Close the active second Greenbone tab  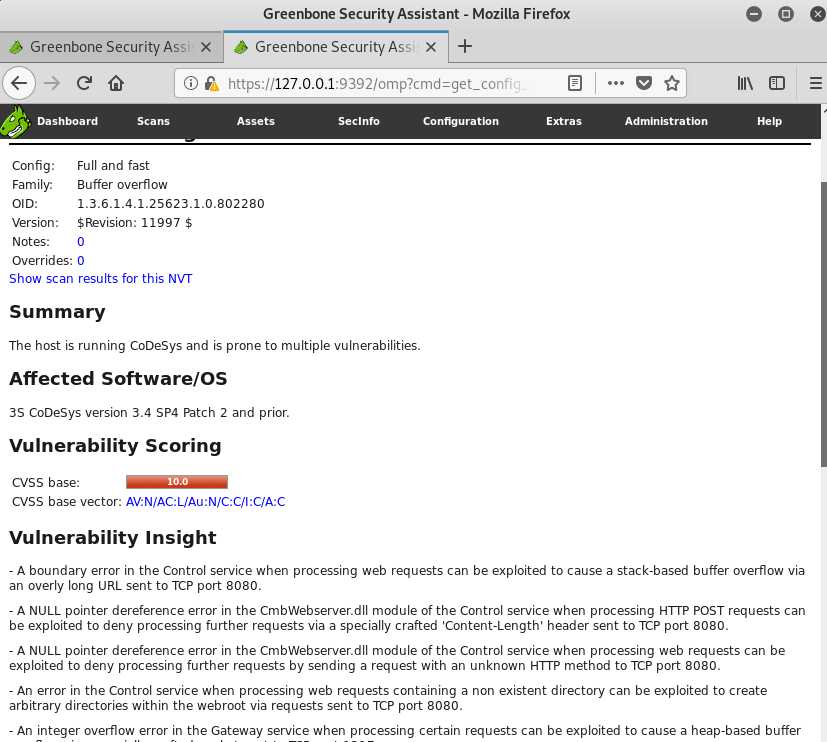(430, 47)
